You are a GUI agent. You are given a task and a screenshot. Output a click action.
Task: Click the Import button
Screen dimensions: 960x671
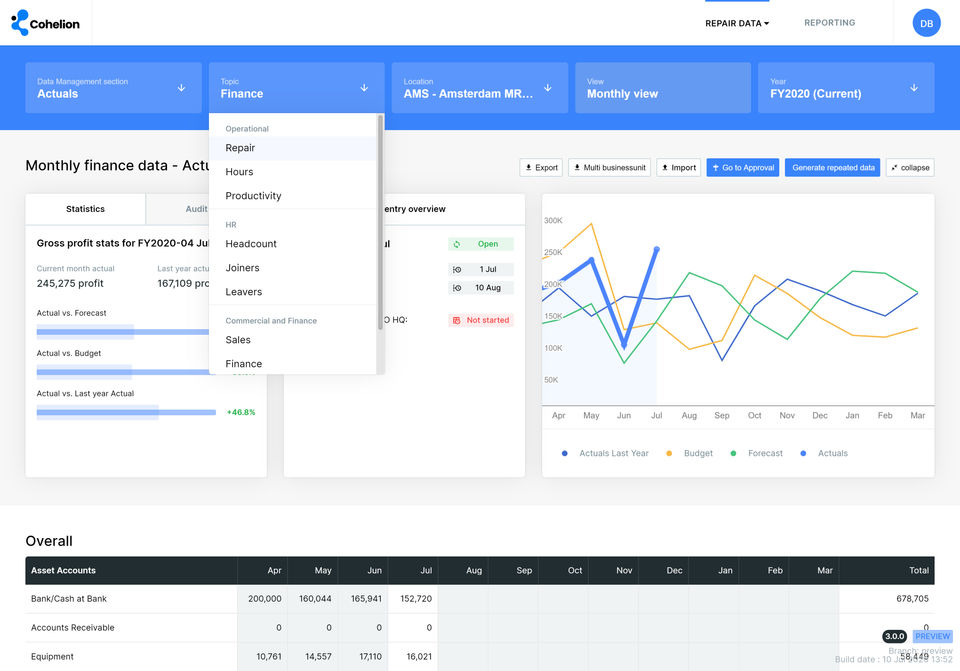[x=678, y=168]
